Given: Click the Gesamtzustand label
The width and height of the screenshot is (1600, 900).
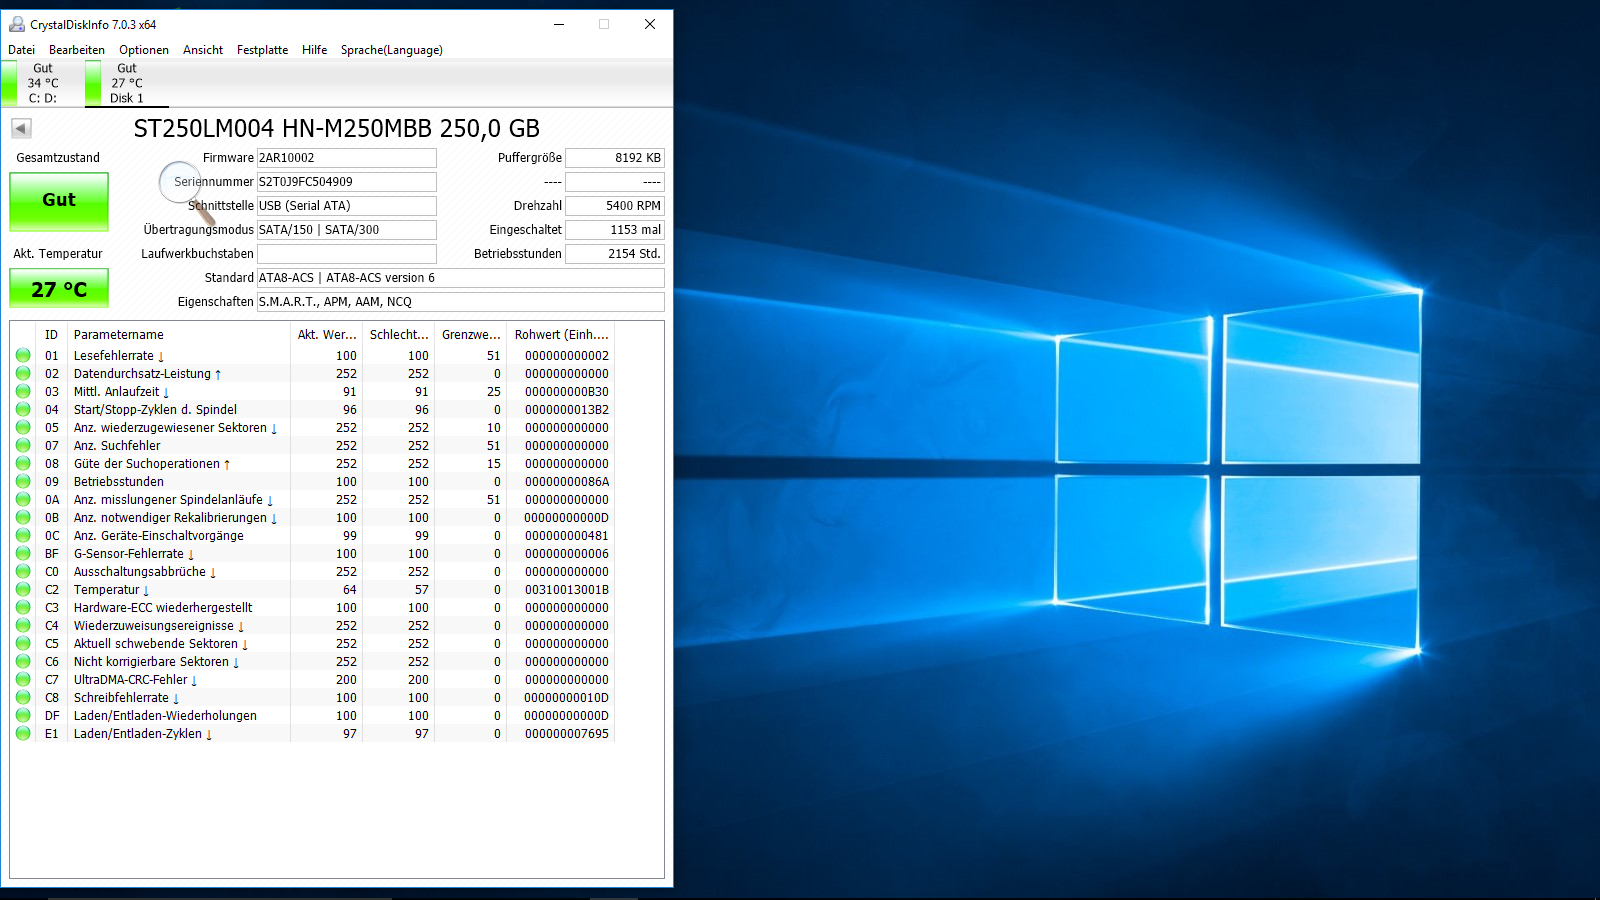Looking at the screenshot, I should click(x=58, y=158).
